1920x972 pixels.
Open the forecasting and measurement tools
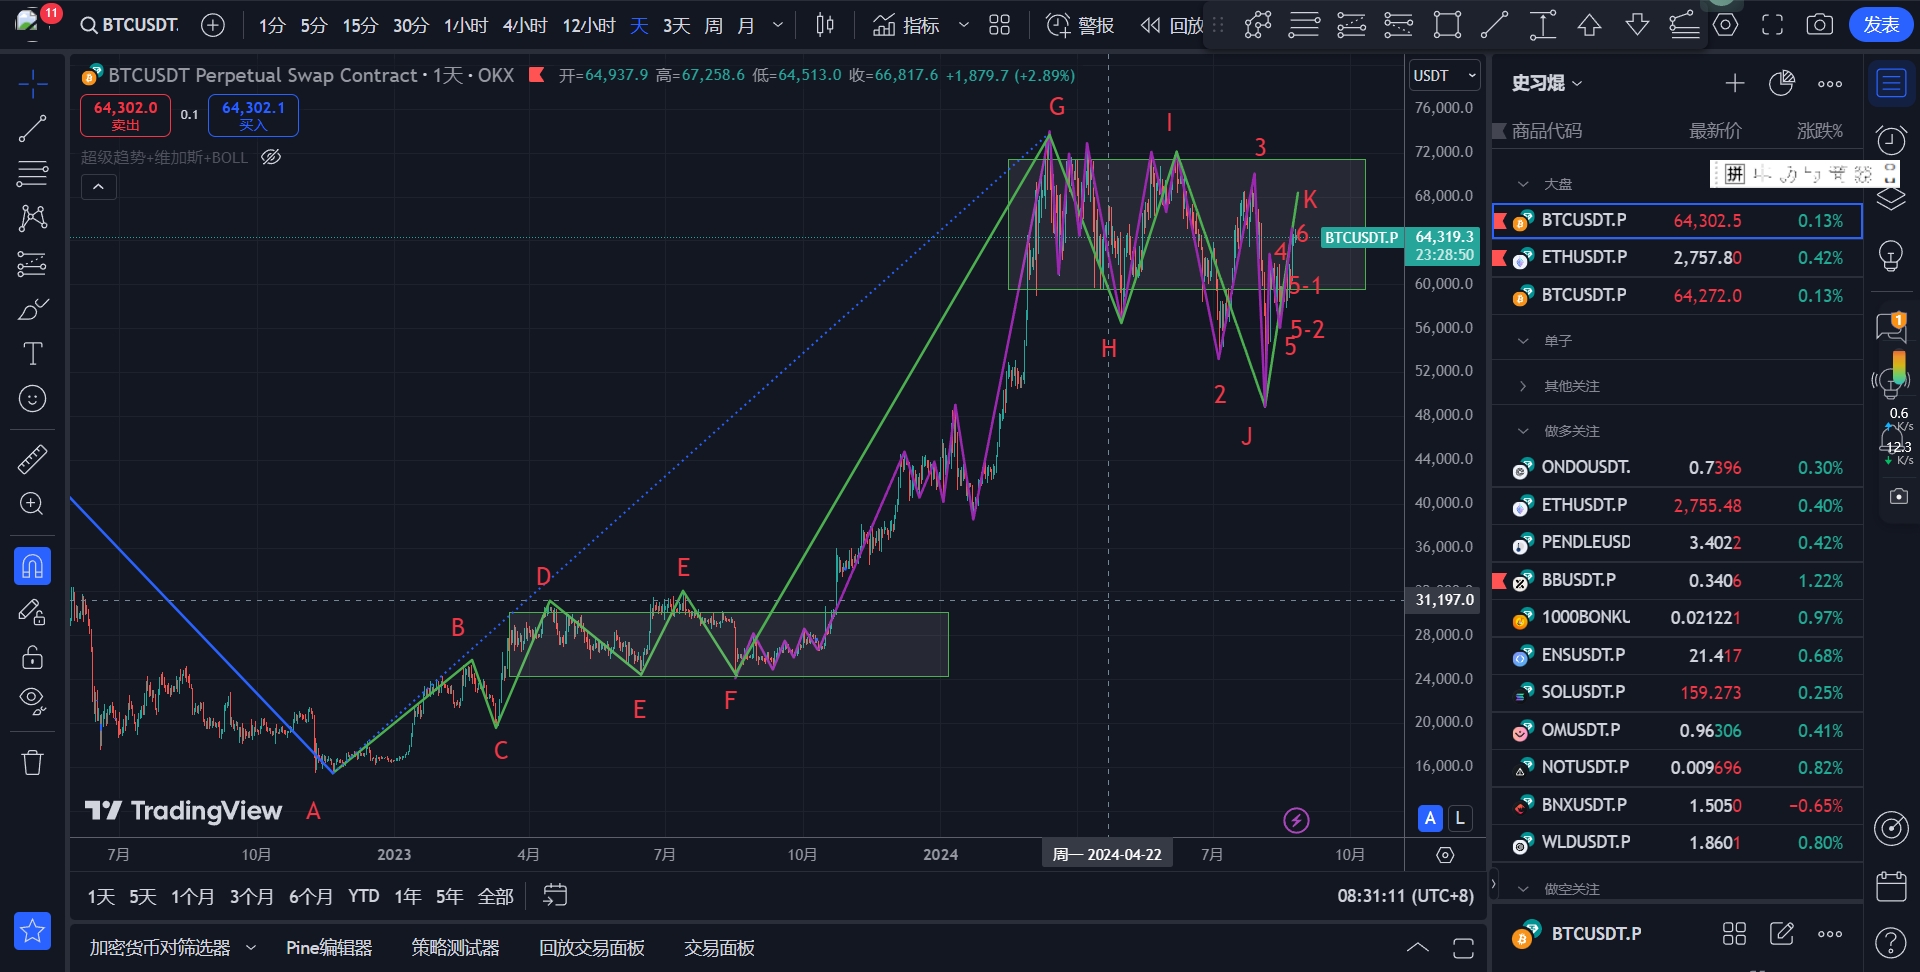[32, 264]
